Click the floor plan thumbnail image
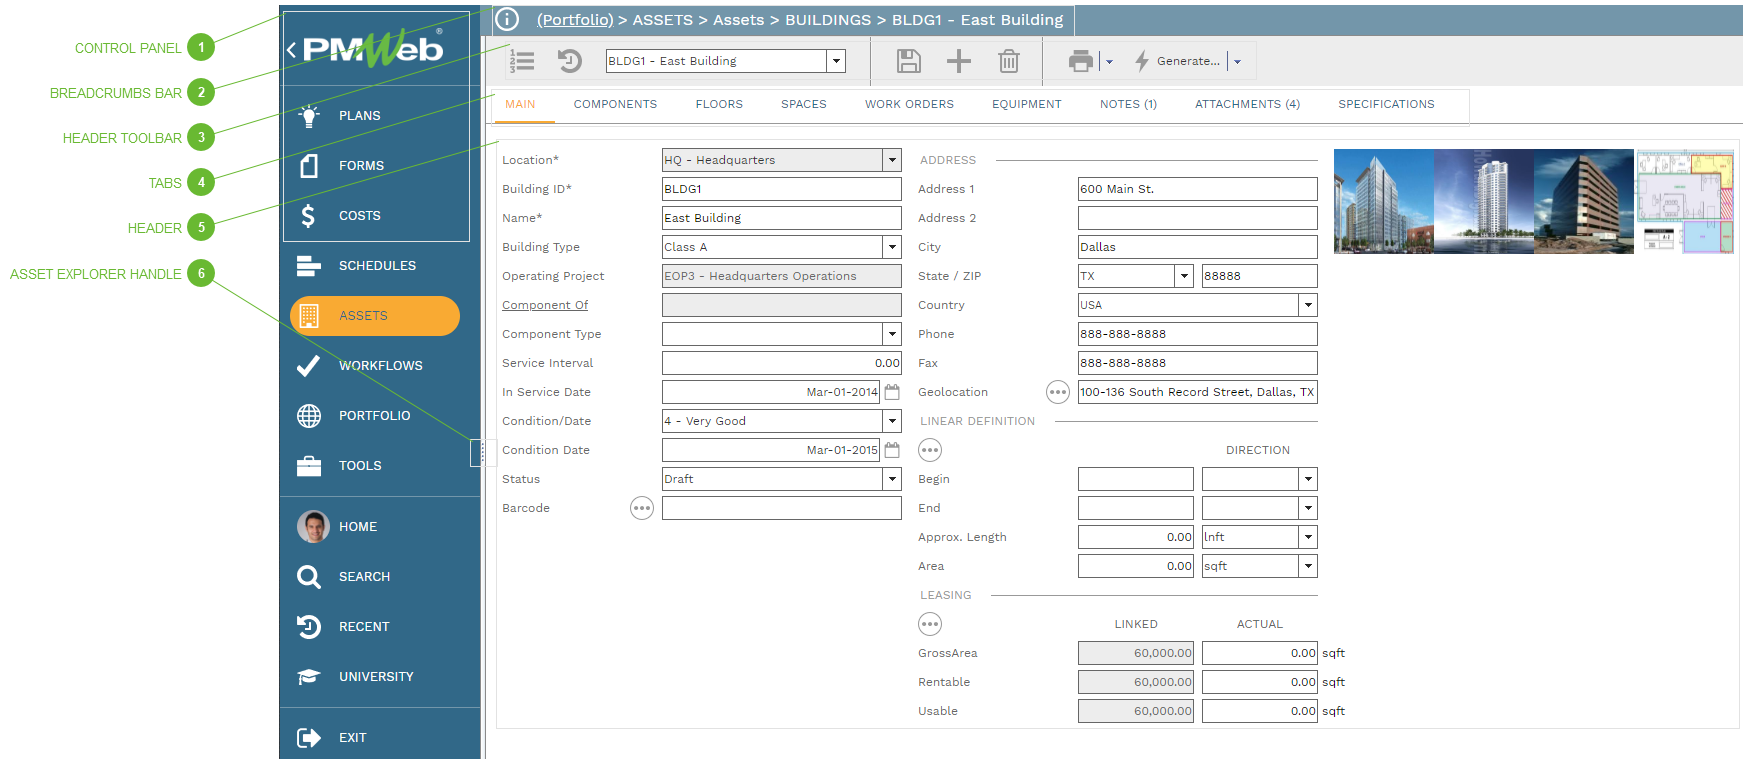This screenshot has height=762, width=1746. click(1684, 201)
